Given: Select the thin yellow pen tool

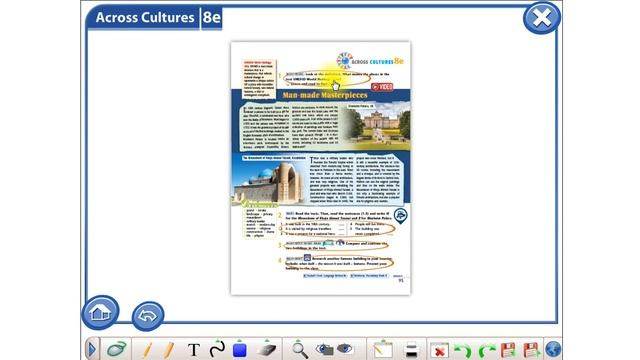Looking at the screenshot, I should coord(147,350).
